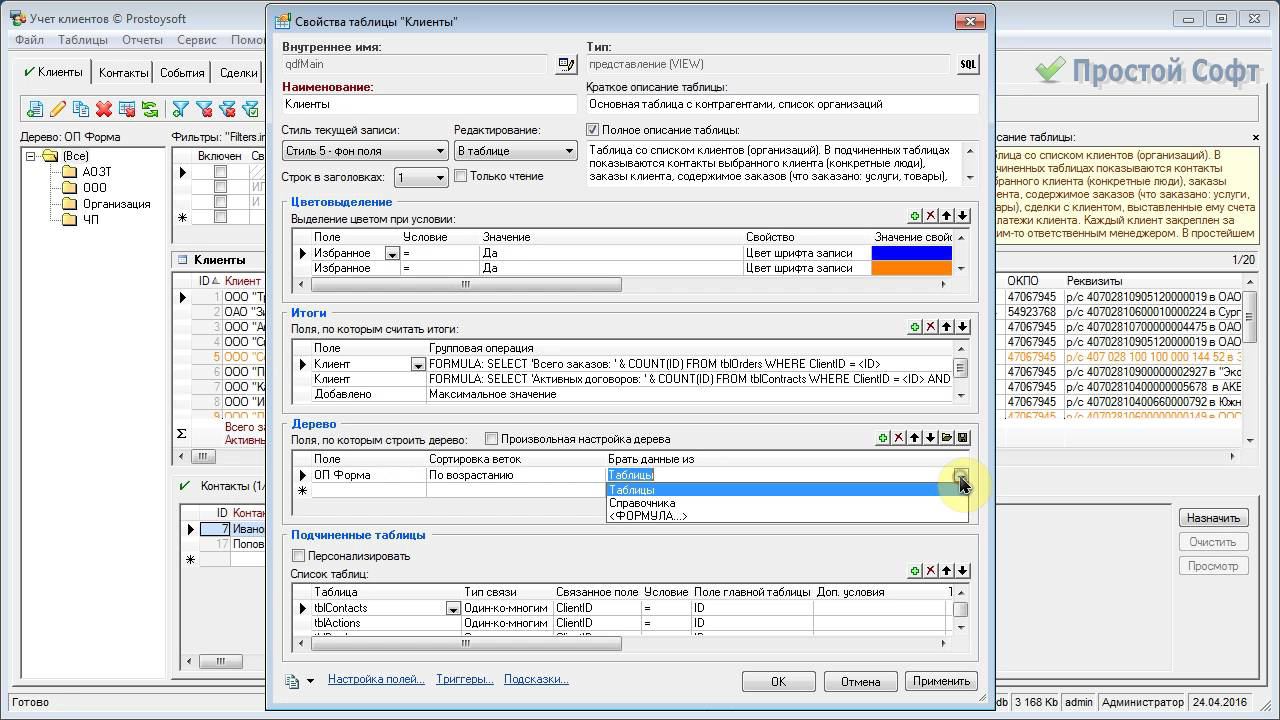The width and height of the screenshot is (1280, 720).
Task: Delete the selected tree field in Дерево
Action: tap(898, 438)
